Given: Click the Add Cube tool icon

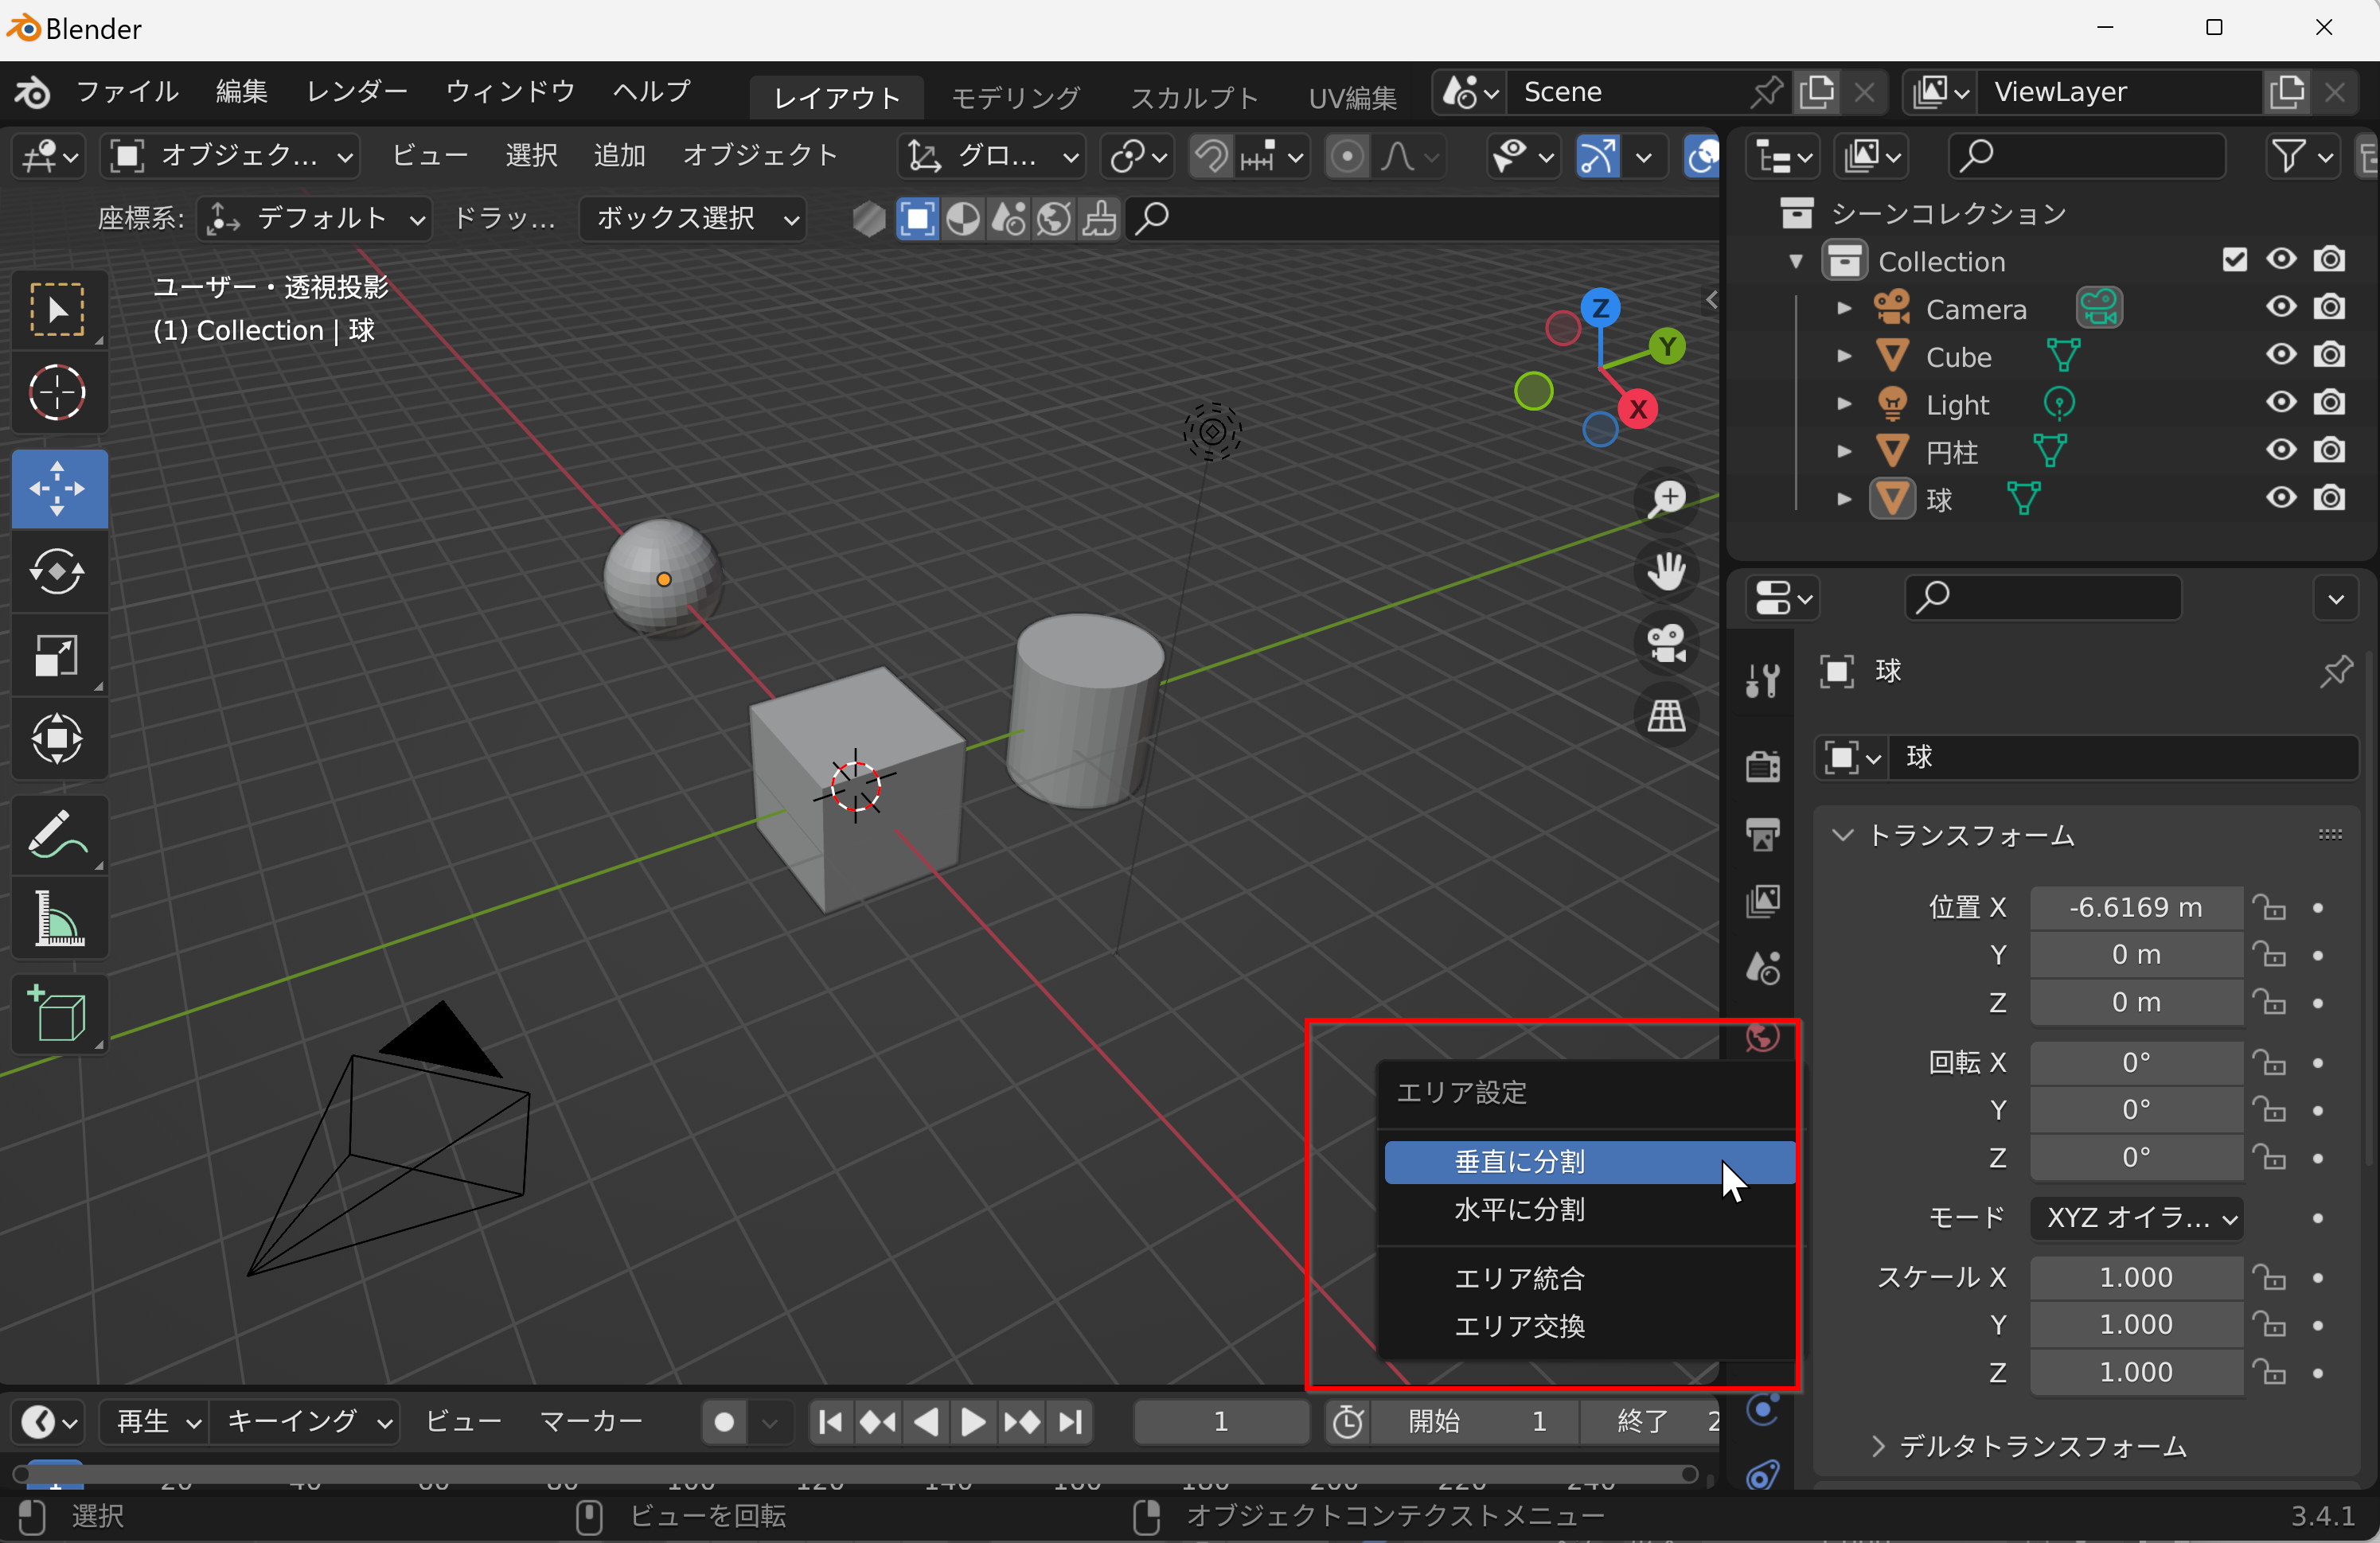Looking at the screenshot, I should [x=57, y=1014].
